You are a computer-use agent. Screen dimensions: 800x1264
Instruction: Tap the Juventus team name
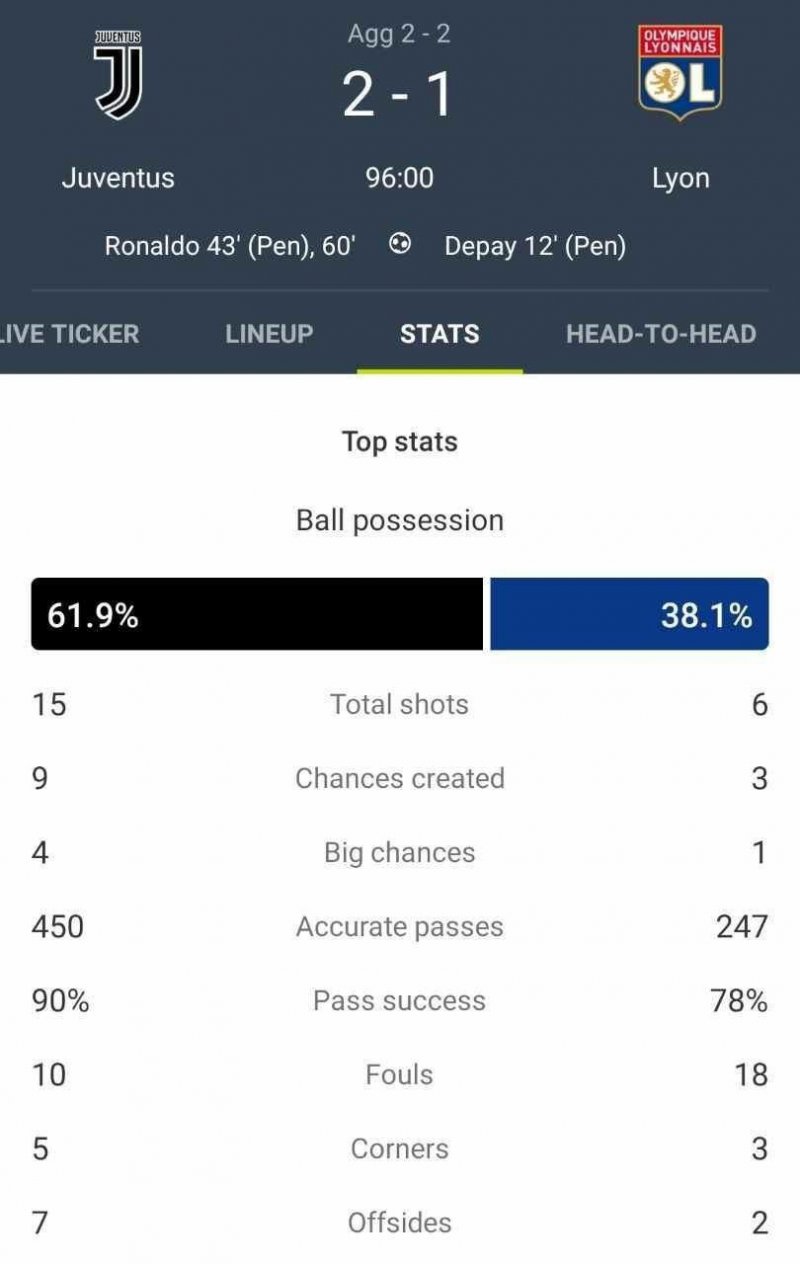[x=118, y=178]
